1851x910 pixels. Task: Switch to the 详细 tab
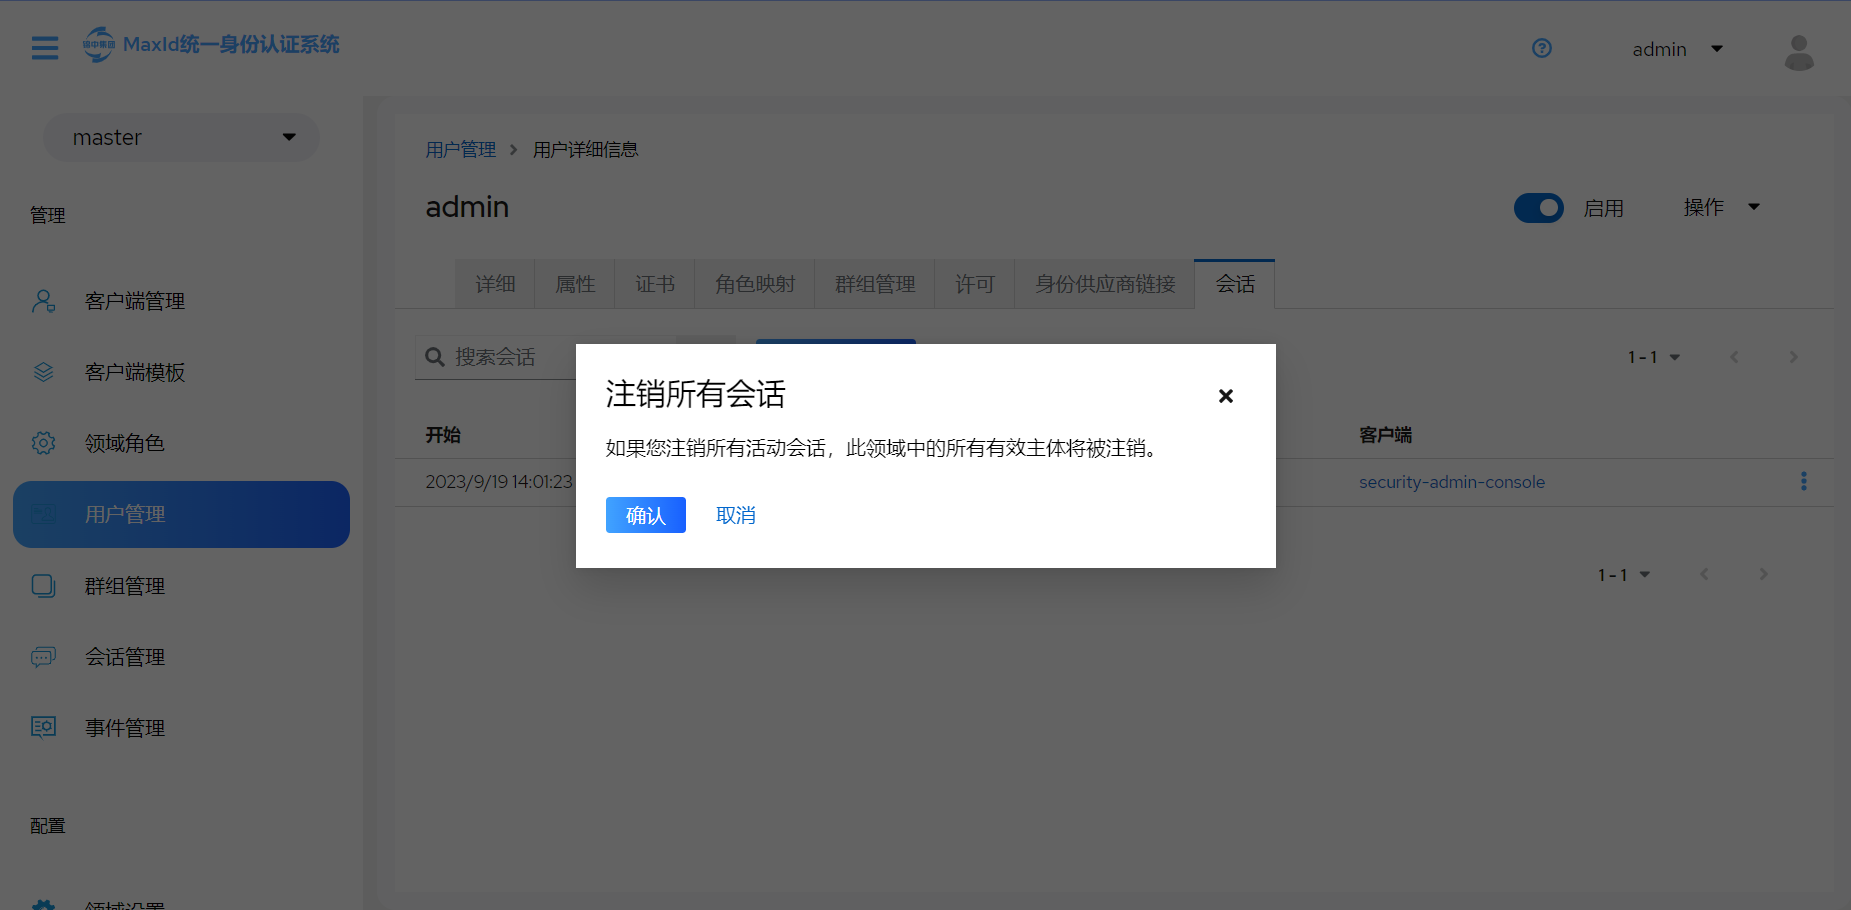[495, 284]
